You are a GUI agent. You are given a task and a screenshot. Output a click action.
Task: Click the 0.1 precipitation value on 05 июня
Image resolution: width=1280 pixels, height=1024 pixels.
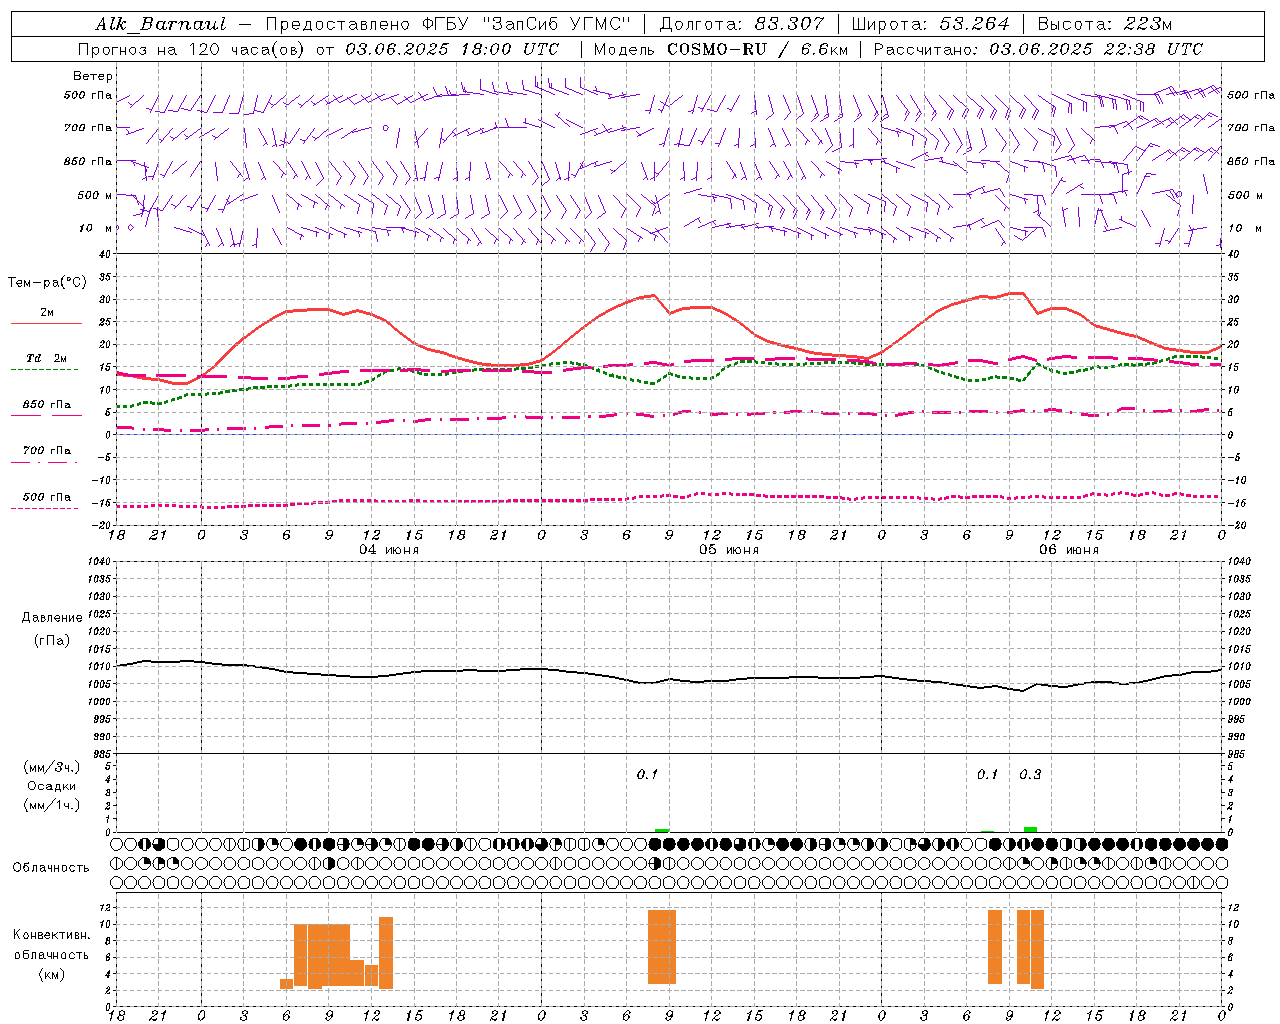coord(647,774)
